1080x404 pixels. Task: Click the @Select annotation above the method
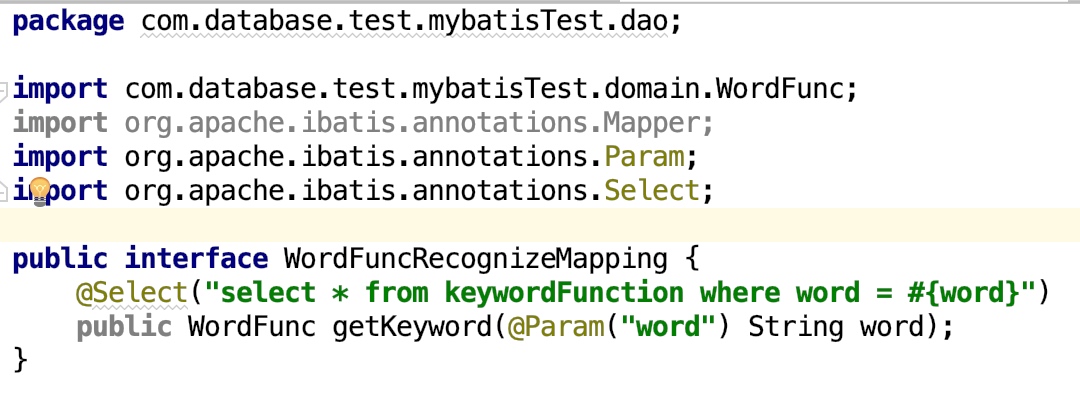131,293
